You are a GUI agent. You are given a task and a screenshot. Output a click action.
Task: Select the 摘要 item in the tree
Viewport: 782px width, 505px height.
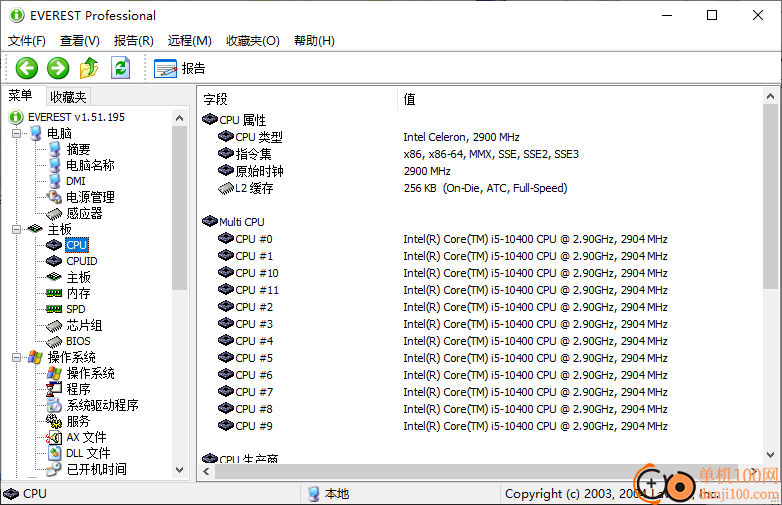click(78, 149)
